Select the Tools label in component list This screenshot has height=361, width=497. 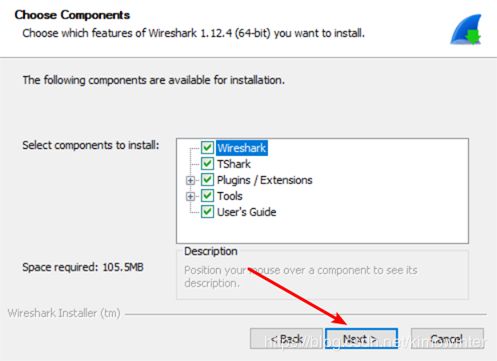click(x=230, y=196)
